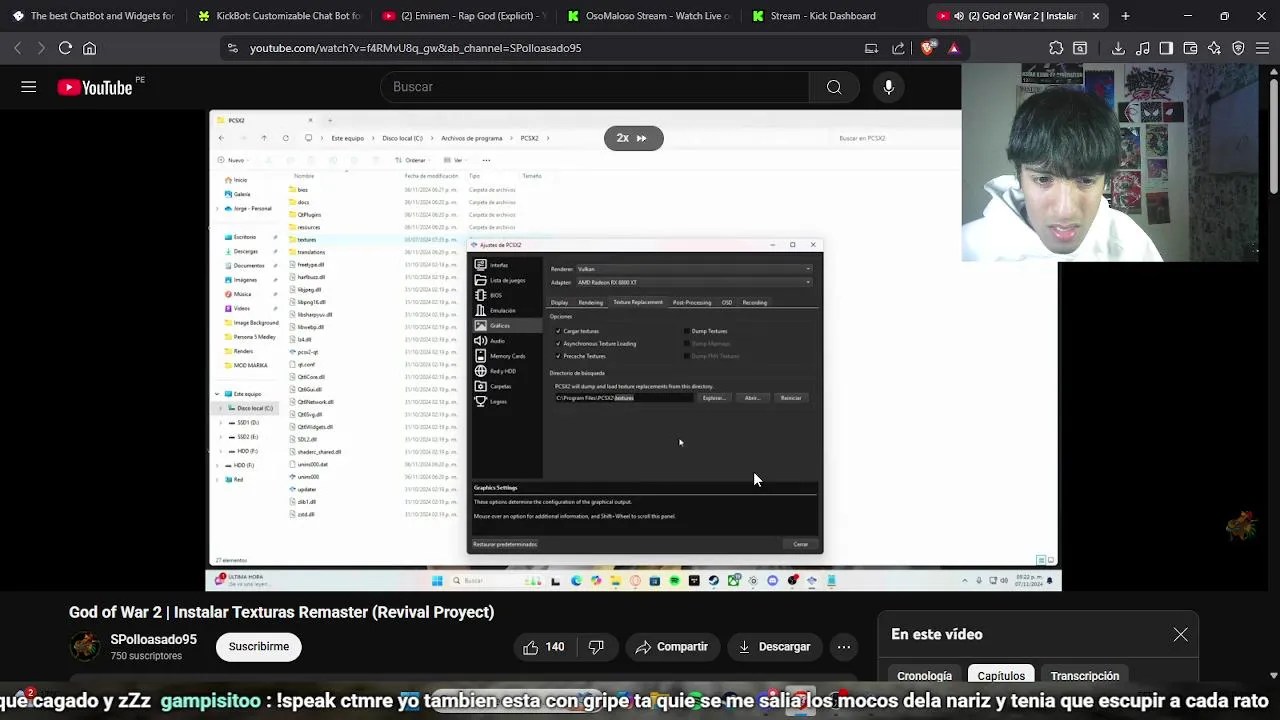Open Brave Rewards triangle icon
This screenshot has height=720, width=1280.
pos(953,48)
